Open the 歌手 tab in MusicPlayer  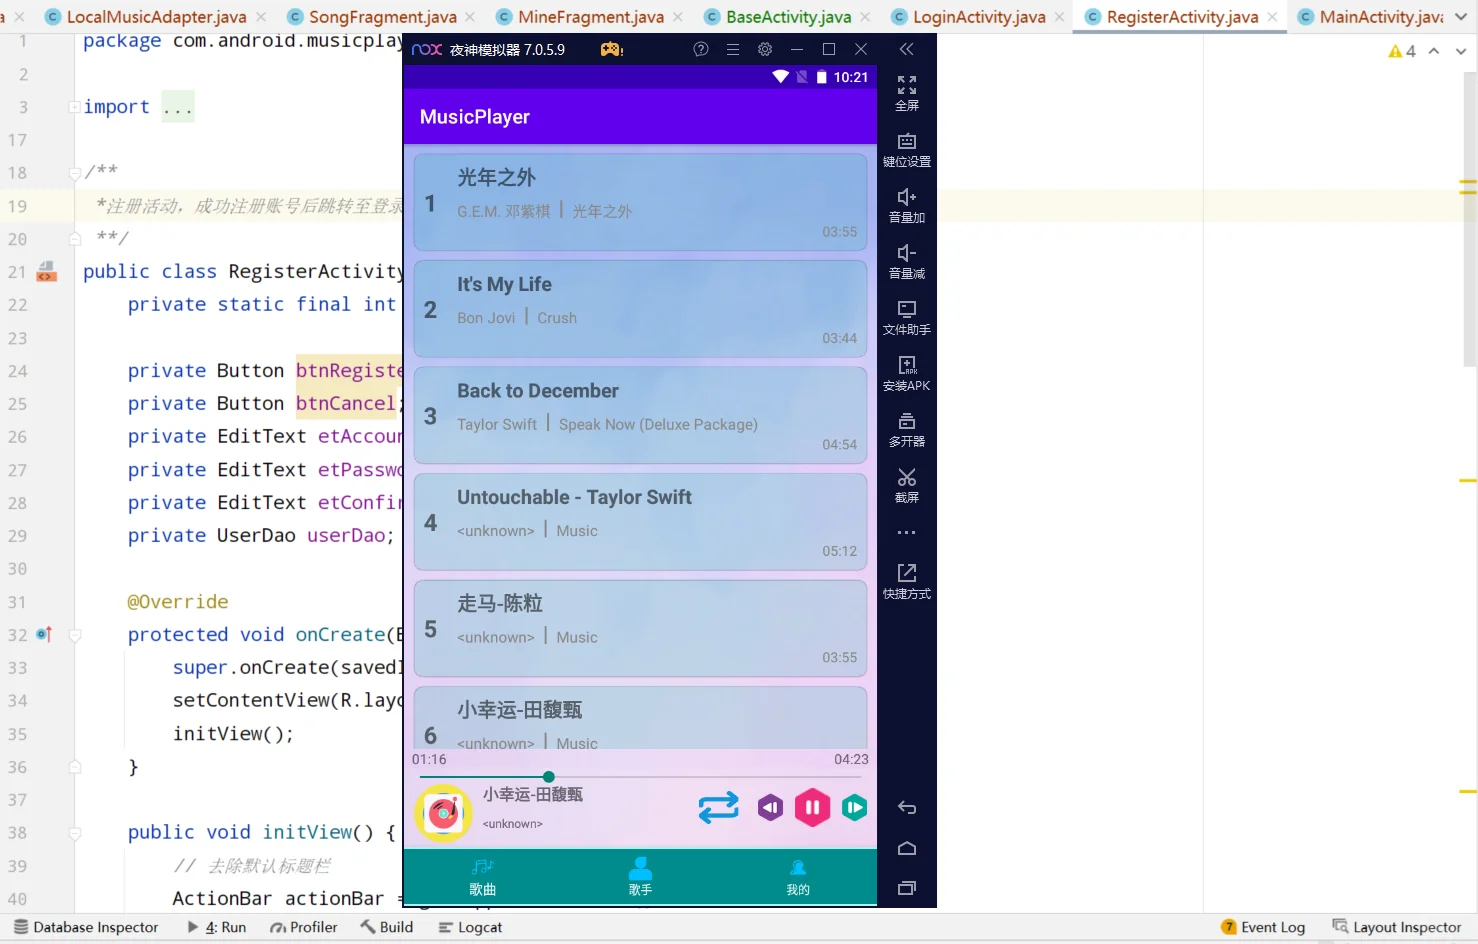(640, 876)
